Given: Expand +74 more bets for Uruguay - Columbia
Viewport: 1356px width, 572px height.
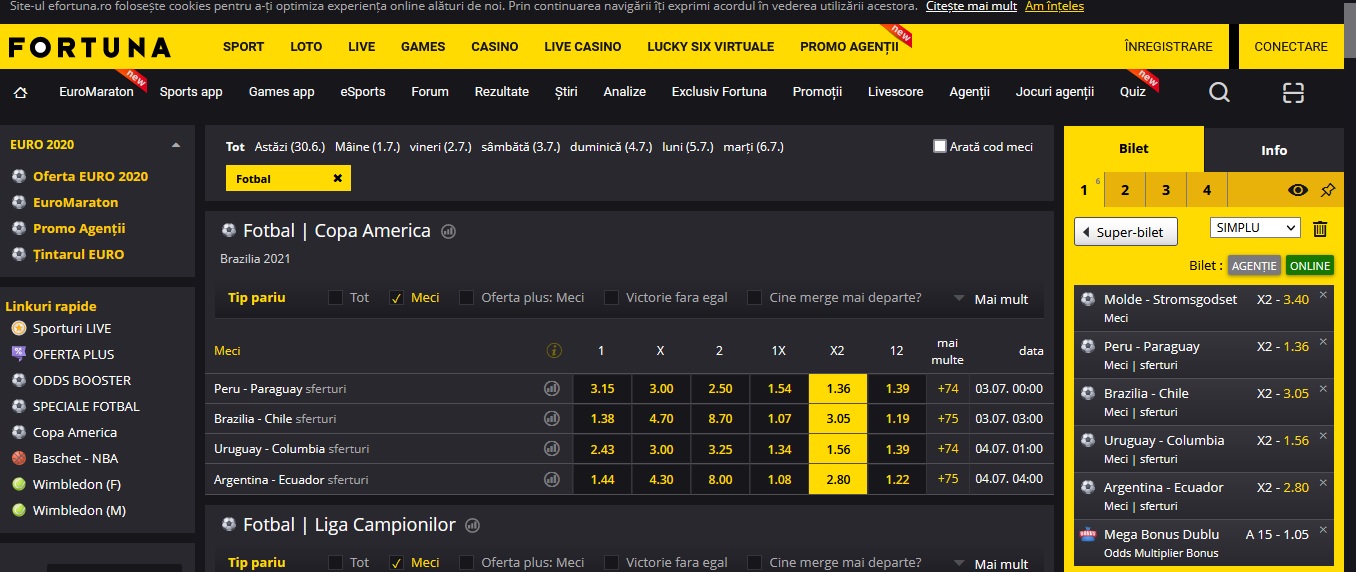Looking at the screenshot, I should 948,449.
